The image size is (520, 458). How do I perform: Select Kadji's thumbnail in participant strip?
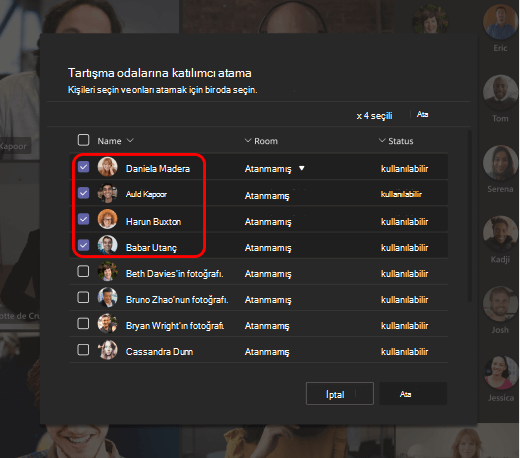(500, 233)
